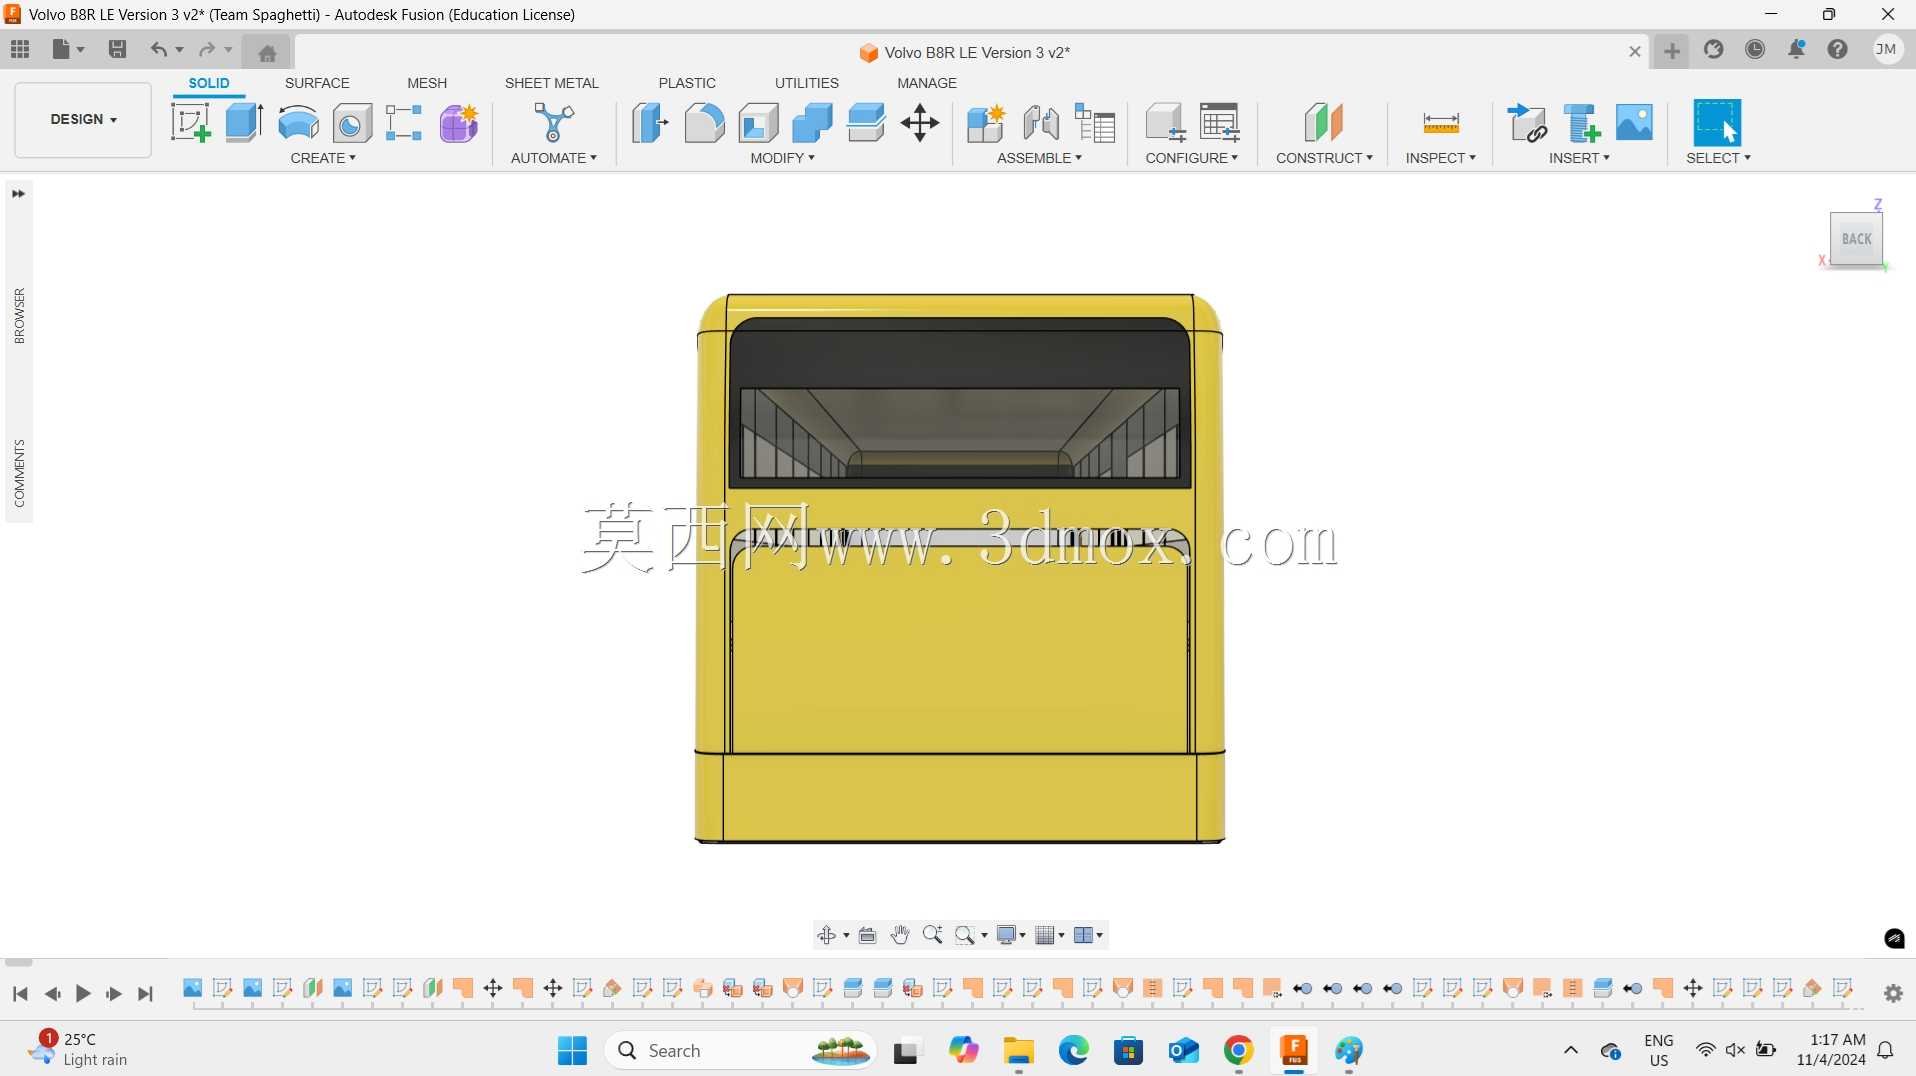
Task: Click the Automate tool icon
Action: [553, 123]
